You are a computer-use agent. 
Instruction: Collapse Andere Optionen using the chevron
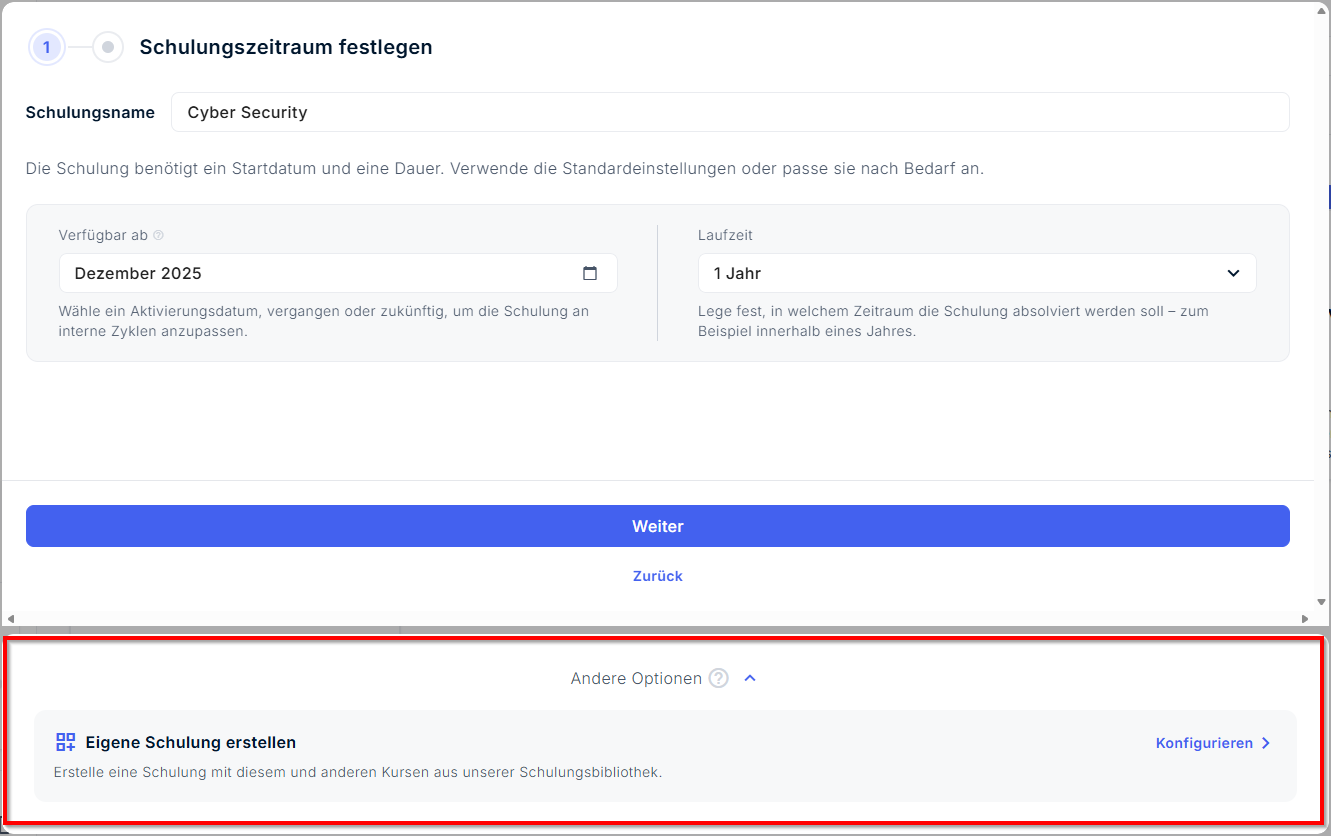pyautogui.click(x=751, y=678)
